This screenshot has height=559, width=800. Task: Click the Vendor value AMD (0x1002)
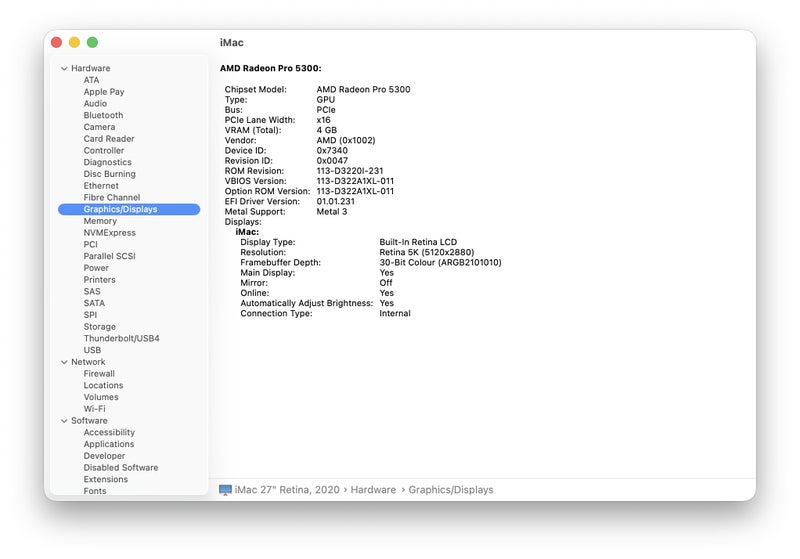[x=346, y=140]
